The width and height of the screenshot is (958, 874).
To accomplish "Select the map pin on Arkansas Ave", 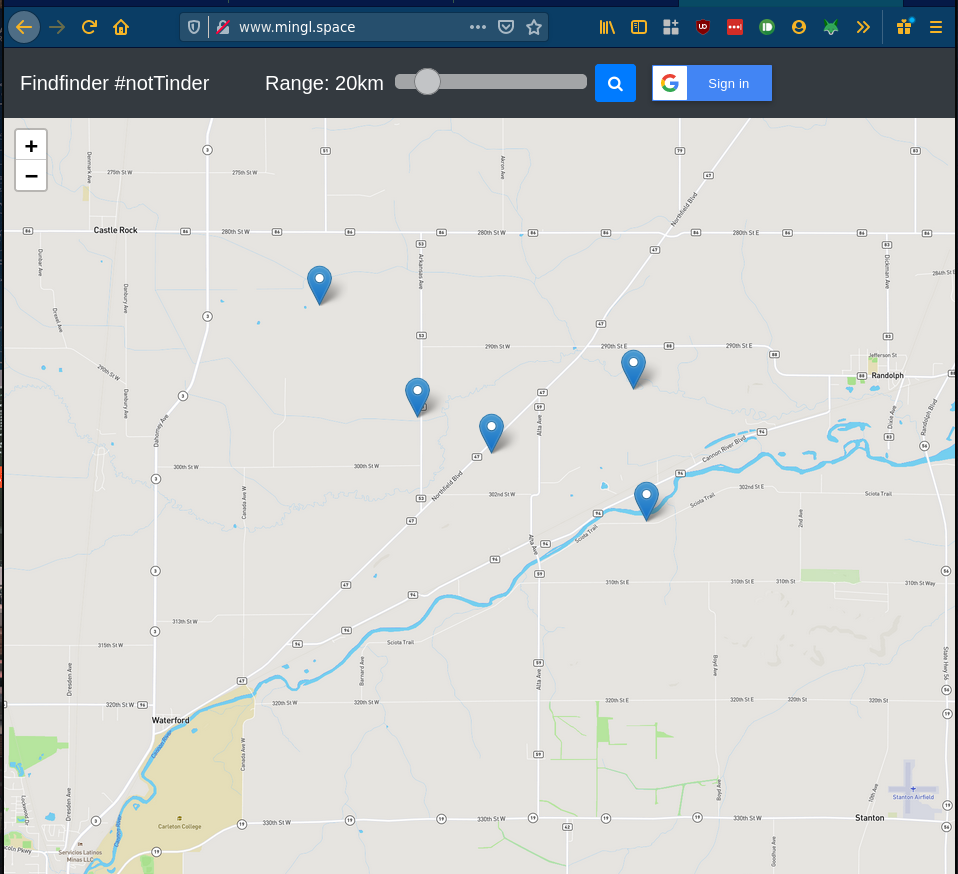I will (417, 397).
